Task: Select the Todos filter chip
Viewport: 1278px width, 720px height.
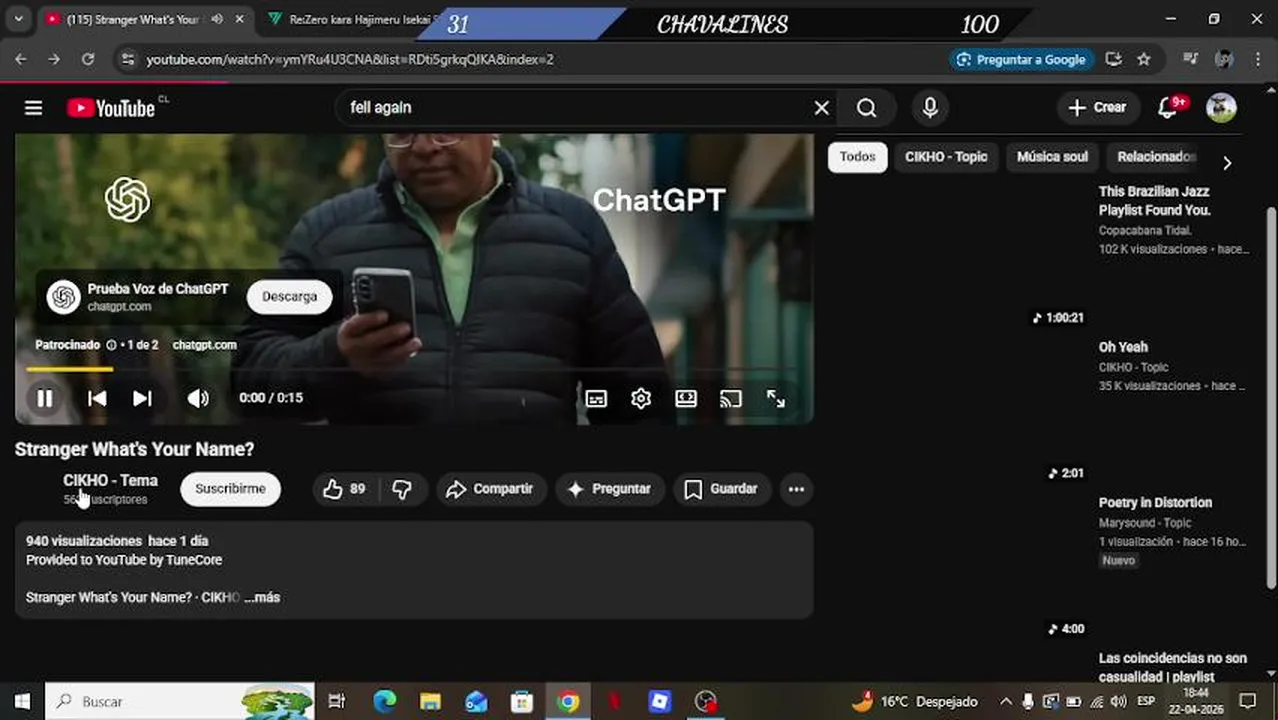Action: tap(857, 157)
